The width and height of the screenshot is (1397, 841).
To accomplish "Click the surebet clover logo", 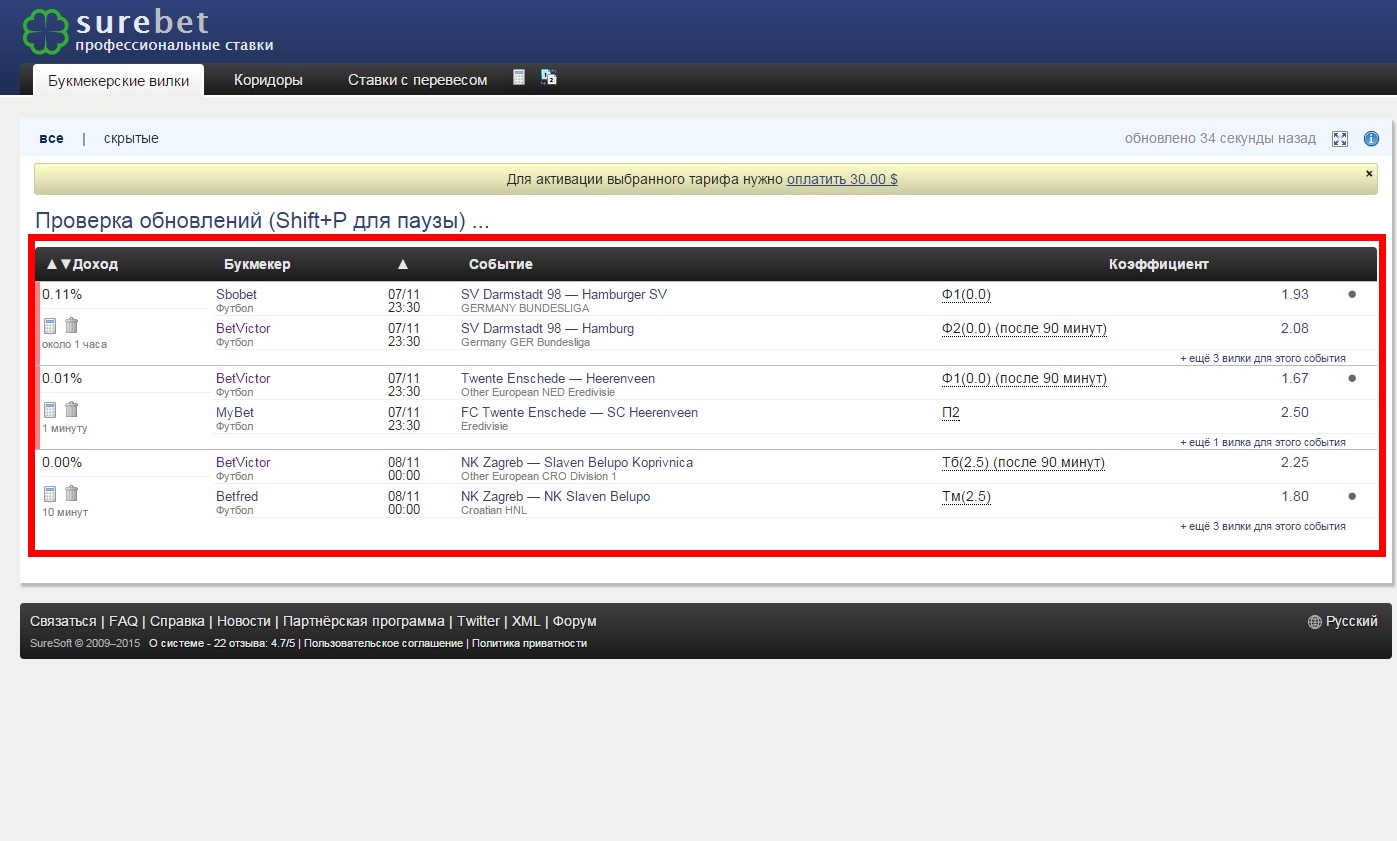I will coord(45,32).
